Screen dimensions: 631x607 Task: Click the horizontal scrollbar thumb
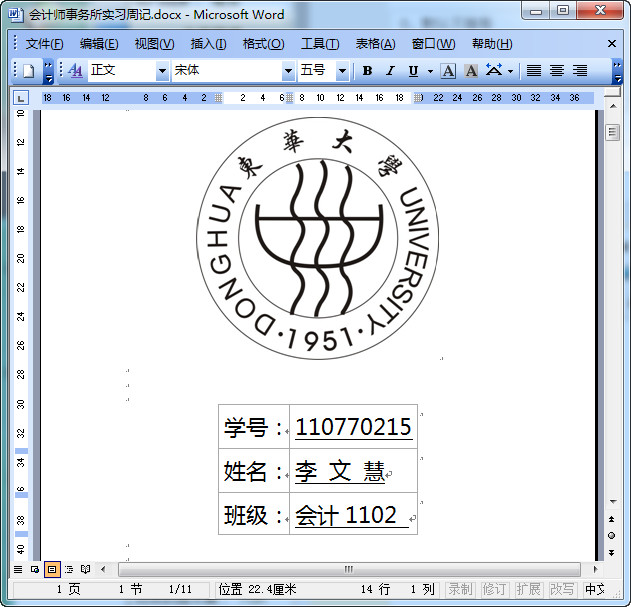pos(349,569)
